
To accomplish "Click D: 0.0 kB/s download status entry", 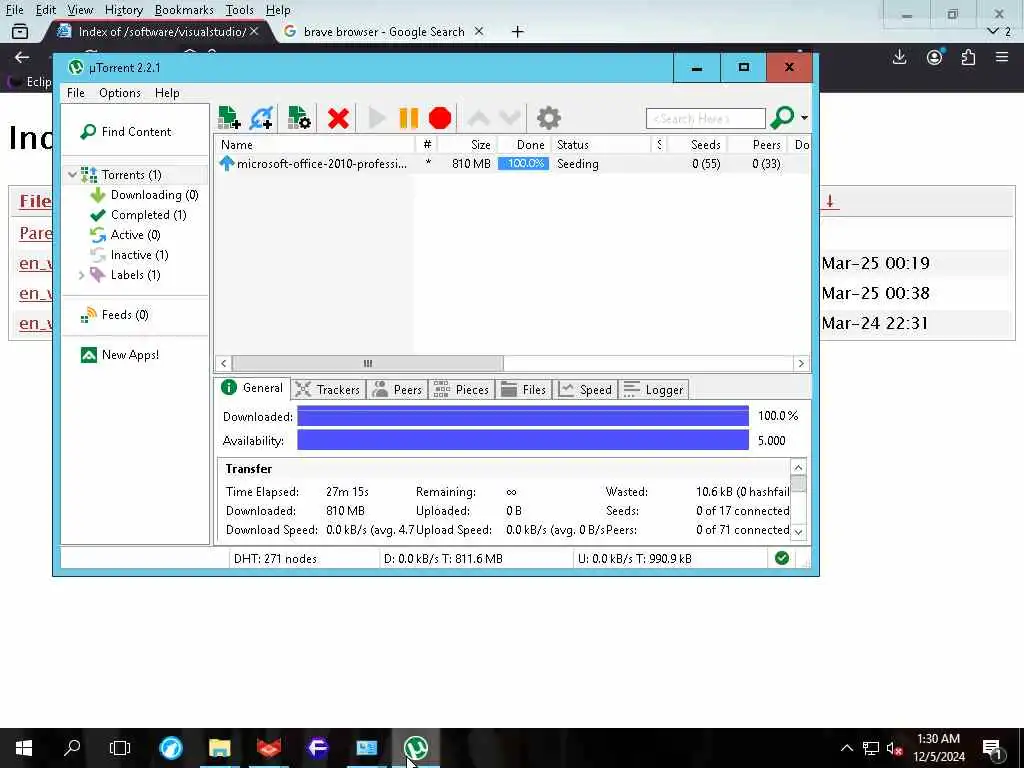I will 443,559.
